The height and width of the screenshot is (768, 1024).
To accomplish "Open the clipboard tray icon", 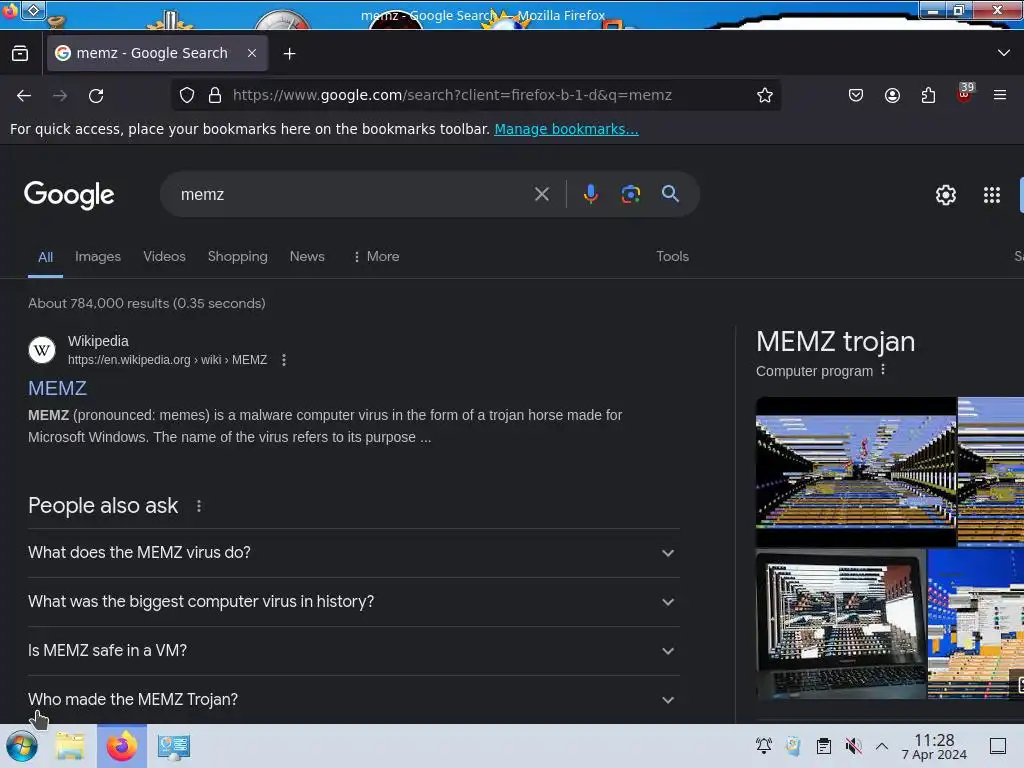I will [824, 746].
